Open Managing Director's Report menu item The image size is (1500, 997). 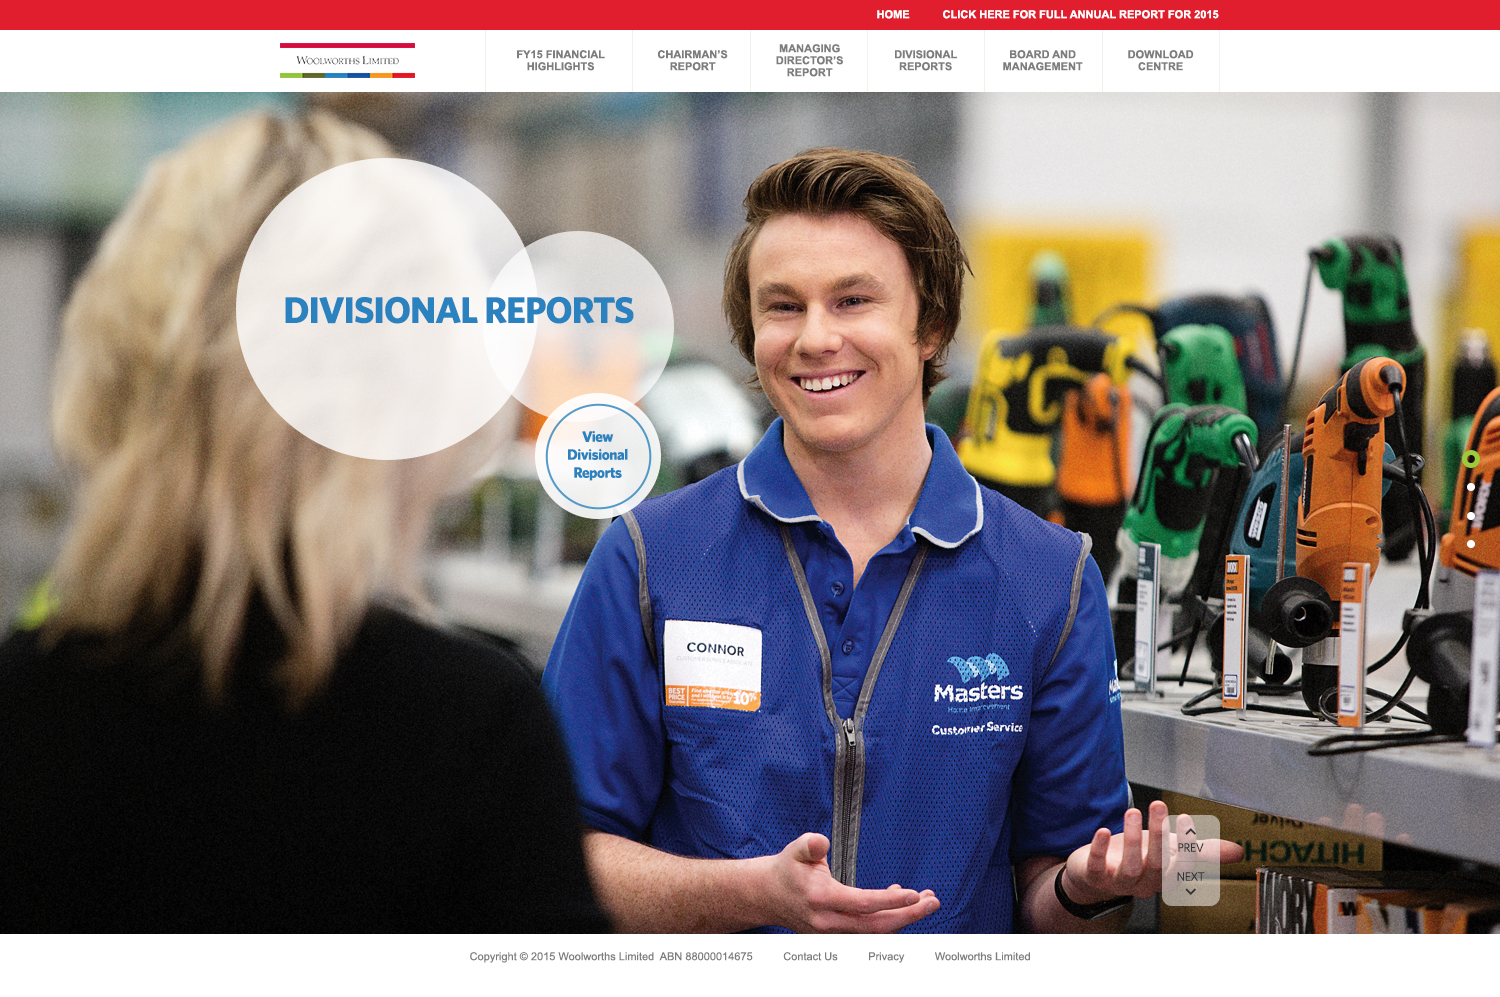[x=809, y=61]
